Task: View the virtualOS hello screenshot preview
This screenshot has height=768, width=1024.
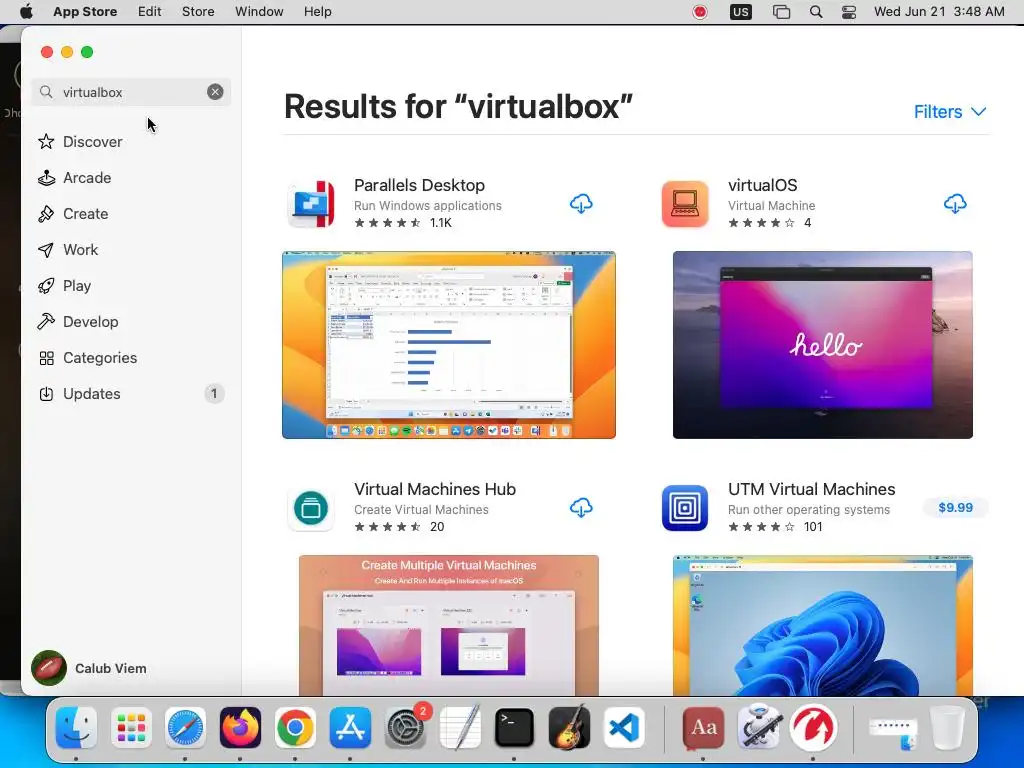Action: click(x=823, y=345)
